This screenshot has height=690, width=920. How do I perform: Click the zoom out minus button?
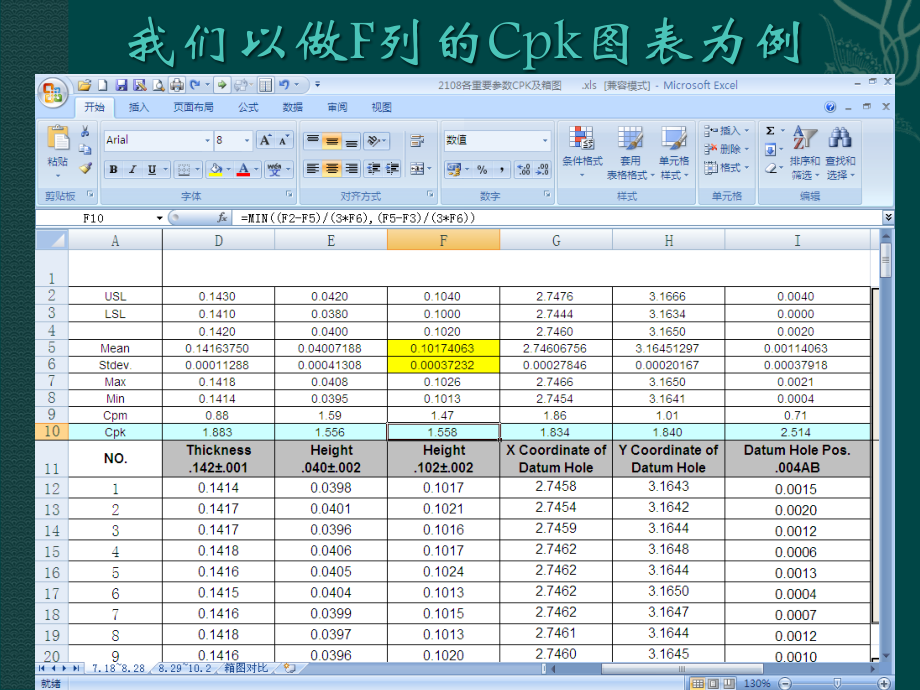(x=785, y=684)
